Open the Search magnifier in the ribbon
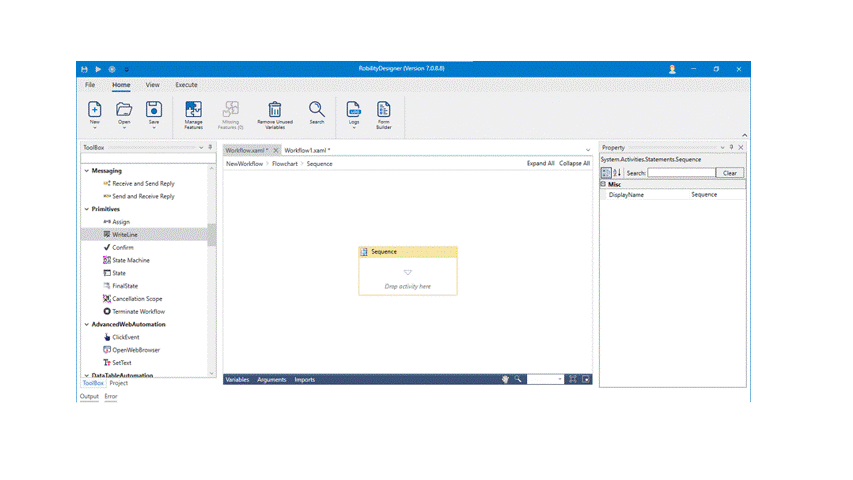 point(316,109)
